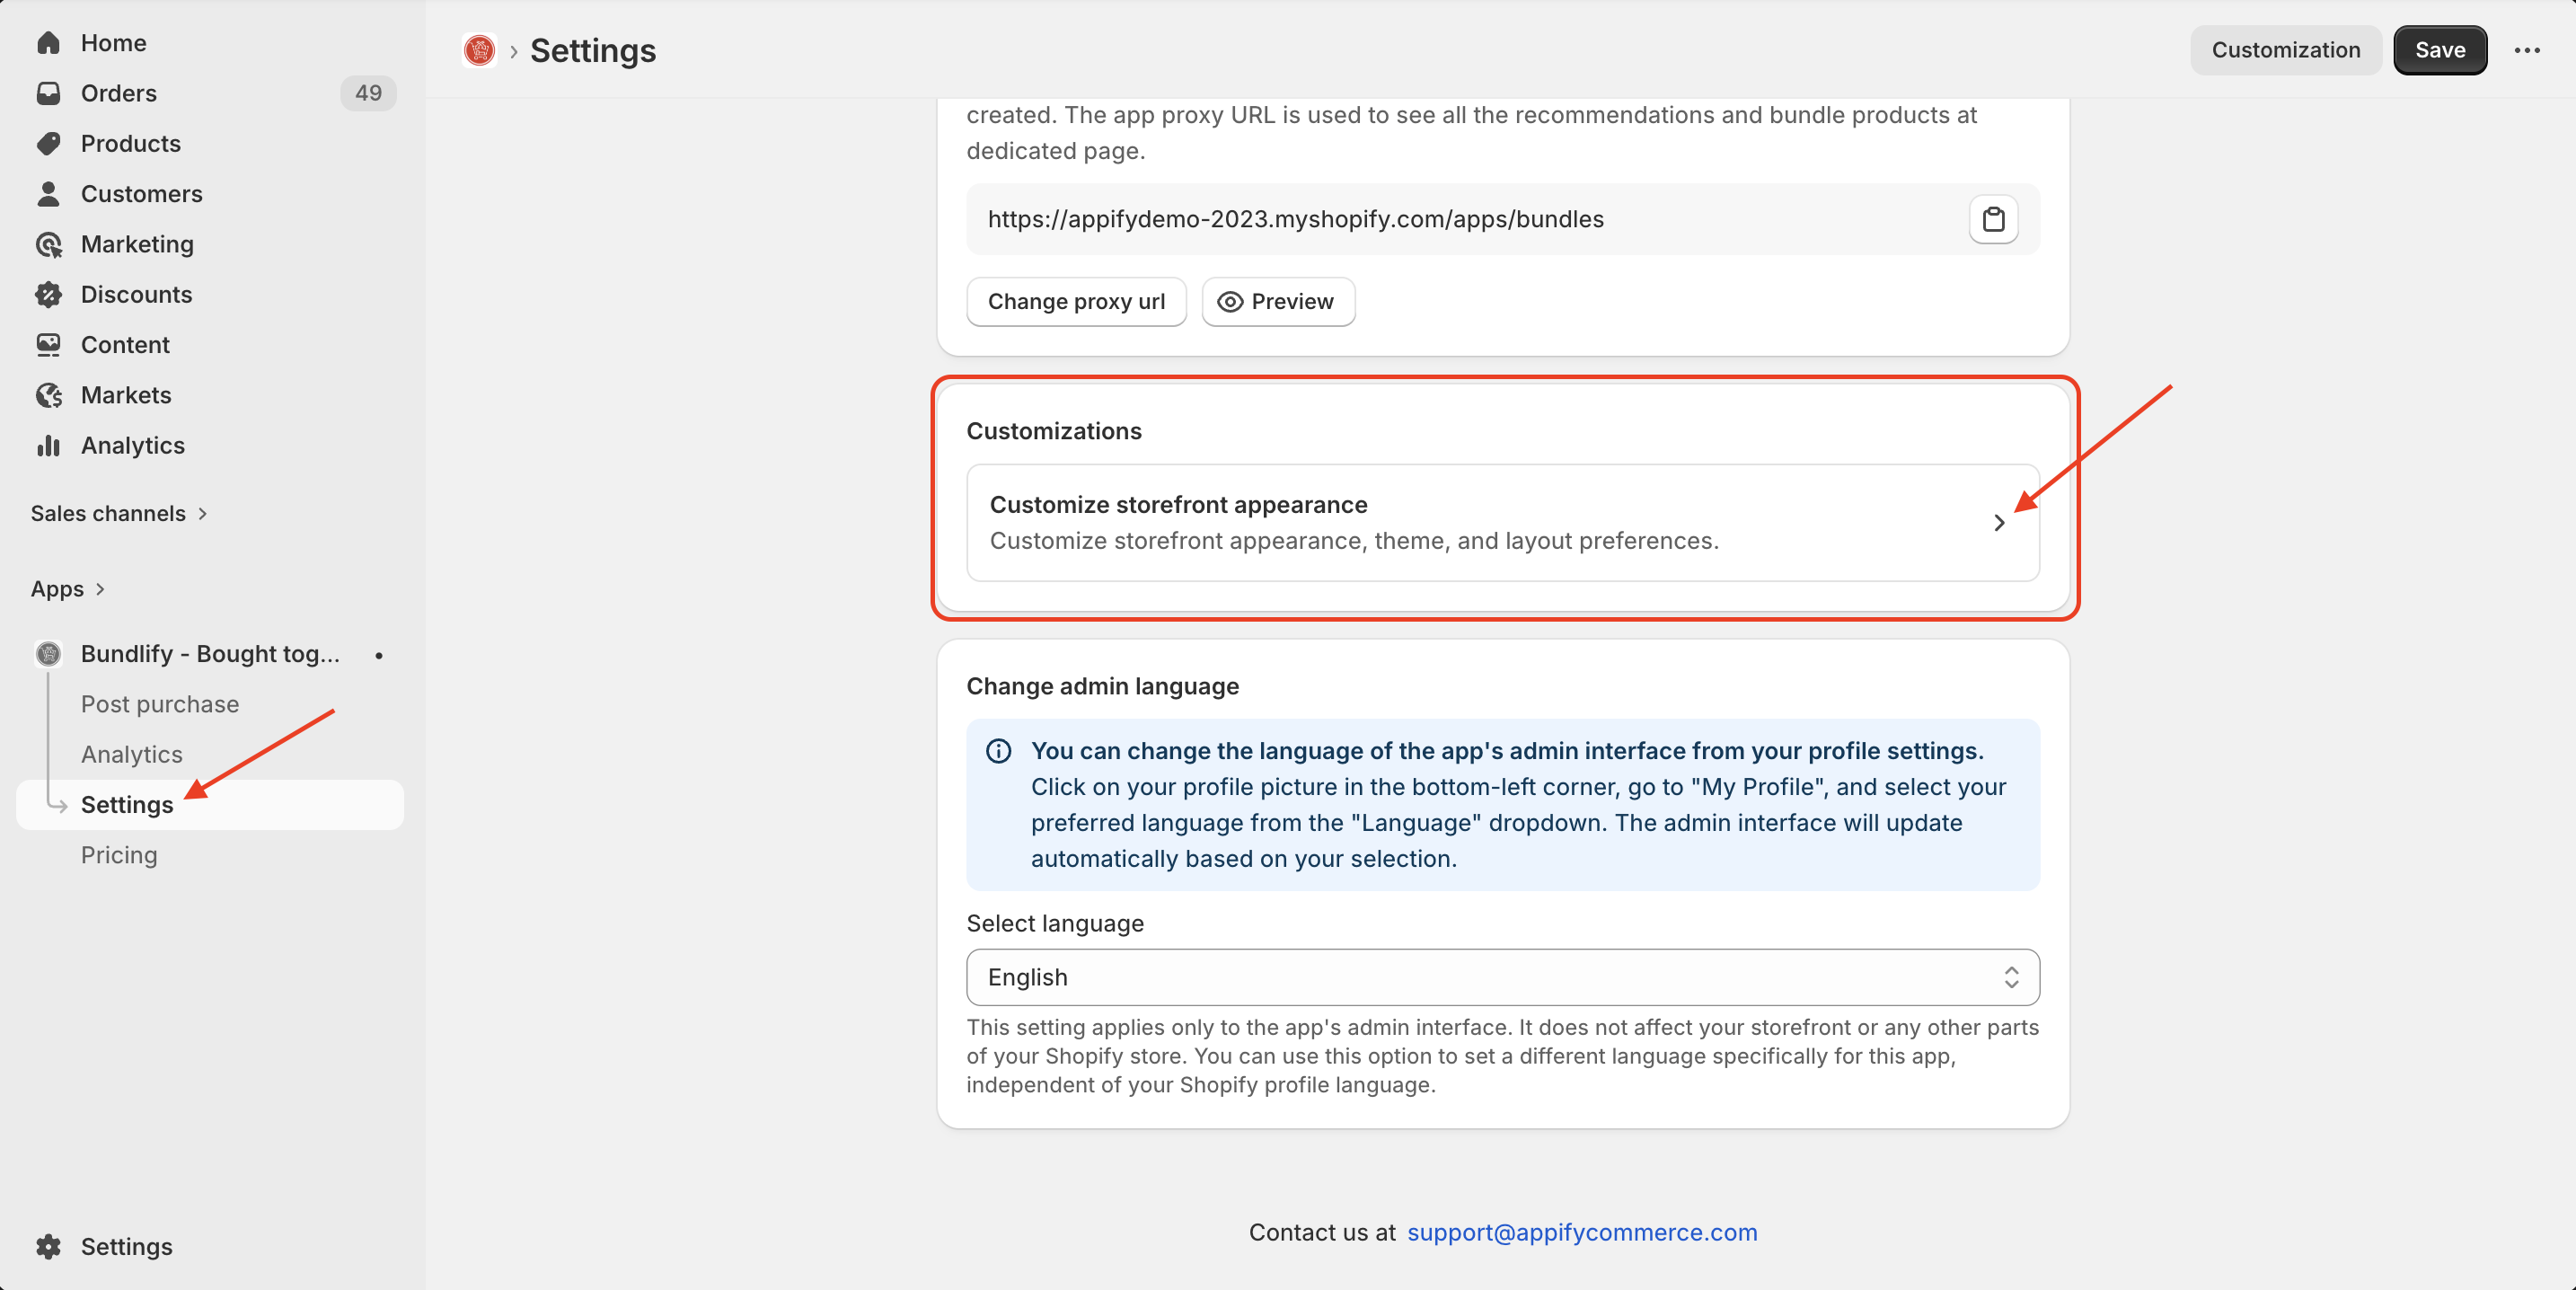Click the Marketing target icon

[x=48, y=244]
